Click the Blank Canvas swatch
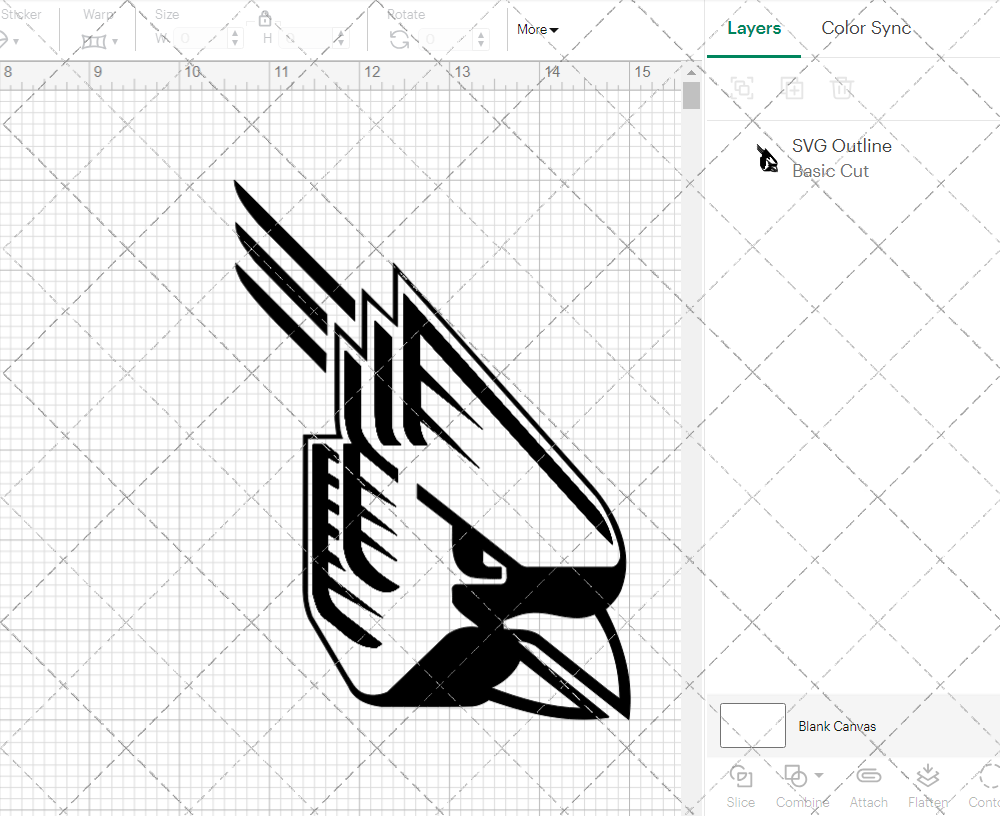 coord(751,726)
